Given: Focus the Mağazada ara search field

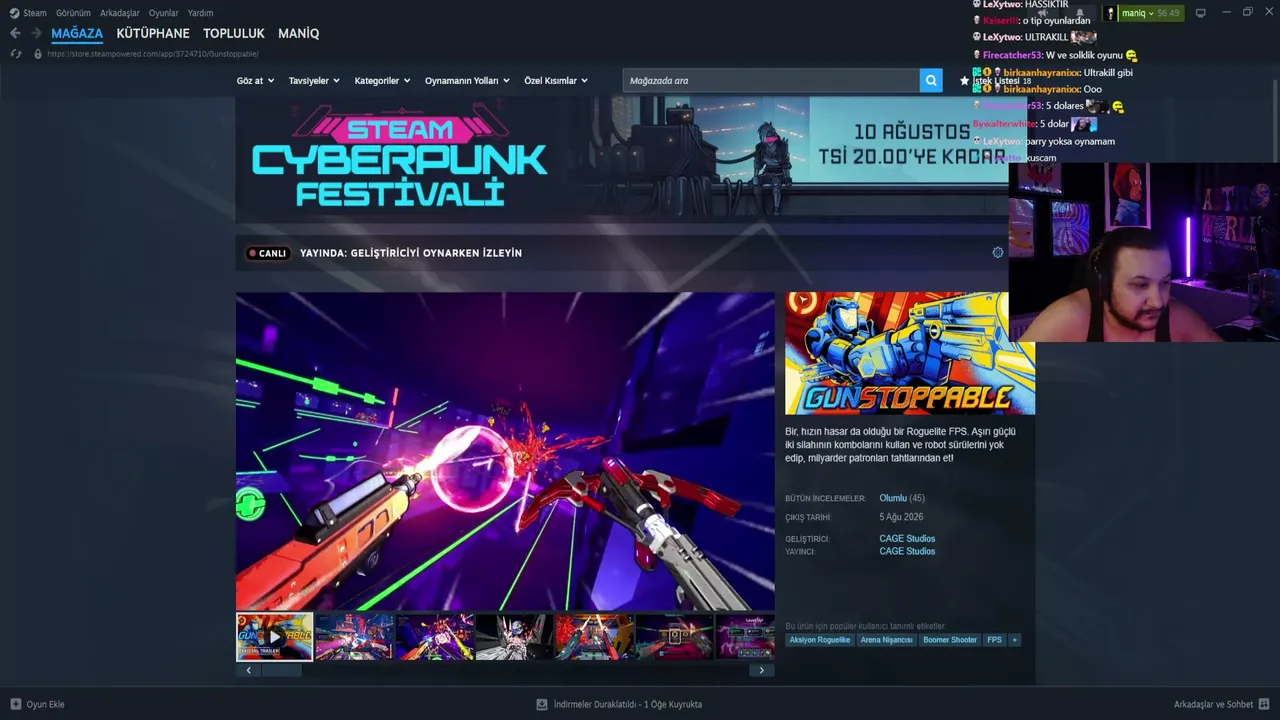Looking at the screenshot, I should click(x=771, y=80).
